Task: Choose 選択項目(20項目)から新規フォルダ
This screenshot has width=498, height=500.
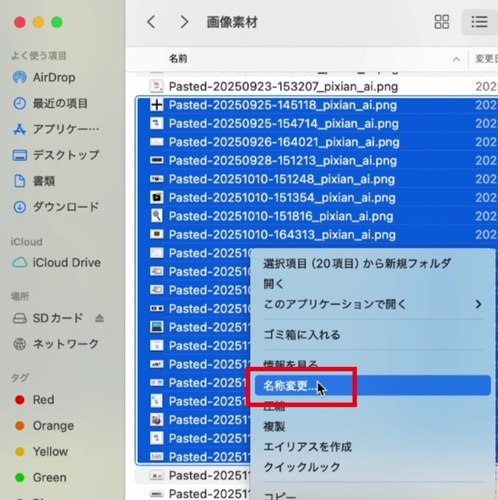Action: coord(357,264)
